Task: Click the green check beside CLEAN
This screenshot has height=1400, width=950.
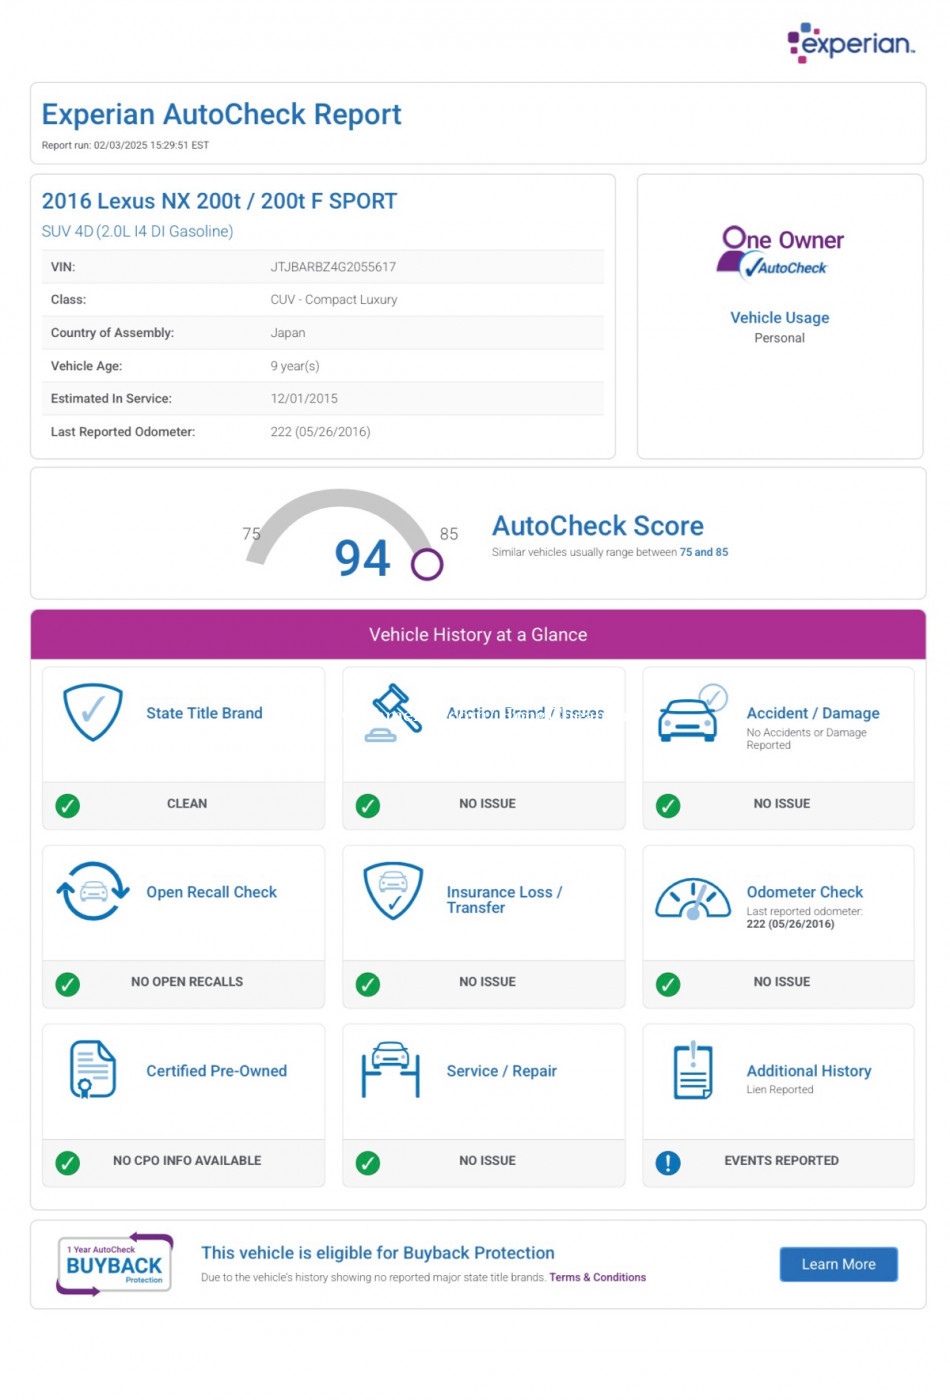Action: 68,805
